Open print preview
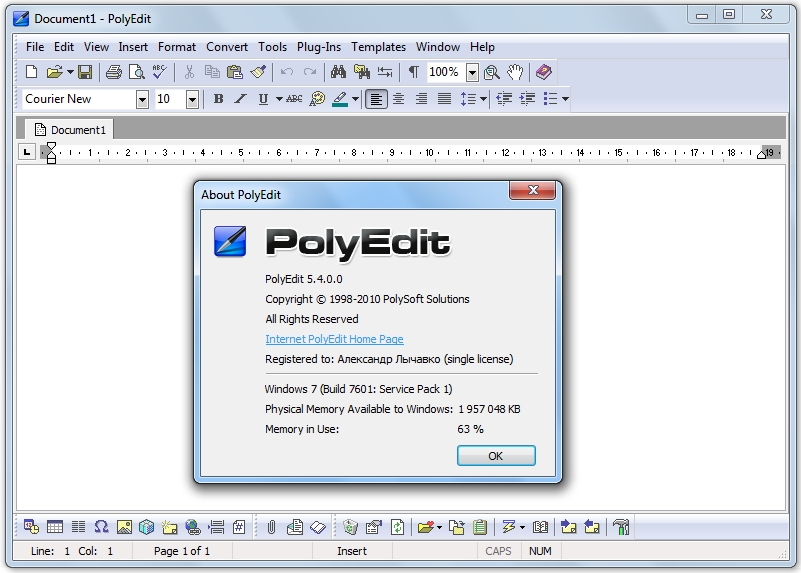Viewport: 801px width, 573px height. point(136,72)
